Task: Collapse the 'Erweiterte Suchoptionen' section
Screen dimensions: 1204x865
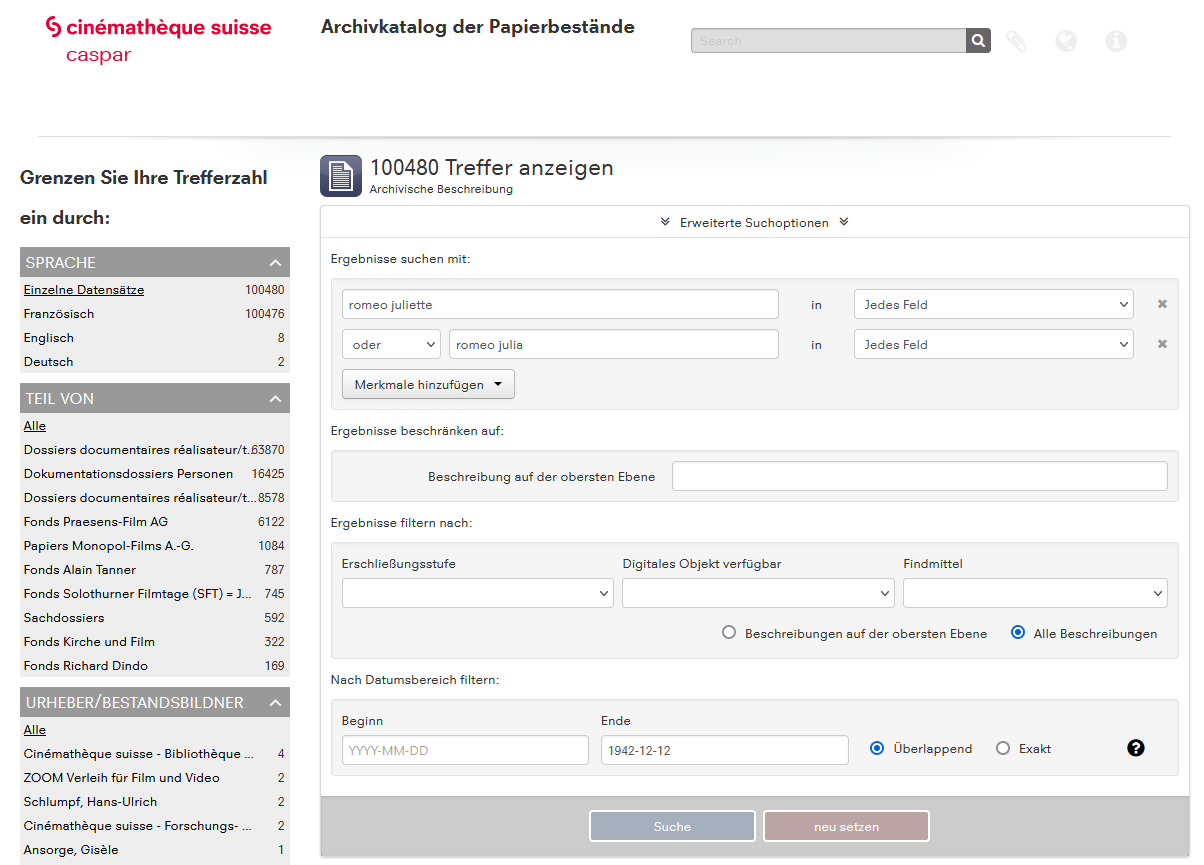Action: coord(754,222)
